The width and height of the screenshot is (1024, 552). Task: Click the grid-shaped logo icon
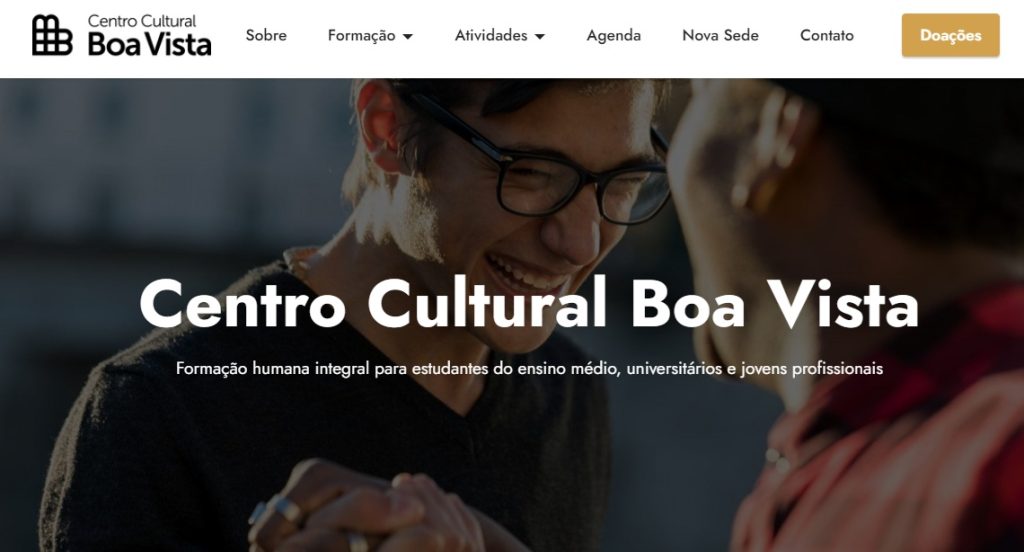coord(52,35)
